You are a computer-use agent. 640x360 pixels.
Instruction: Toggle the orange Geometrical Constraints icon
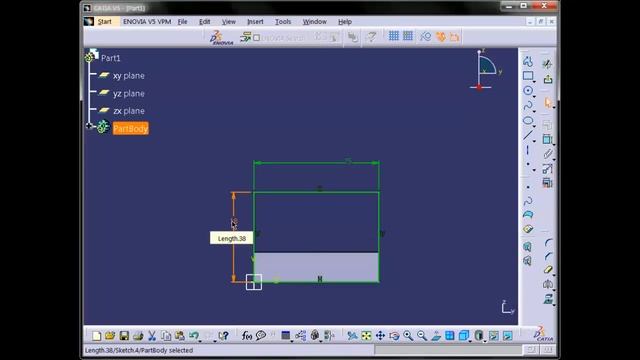click(x=440, y=37)
